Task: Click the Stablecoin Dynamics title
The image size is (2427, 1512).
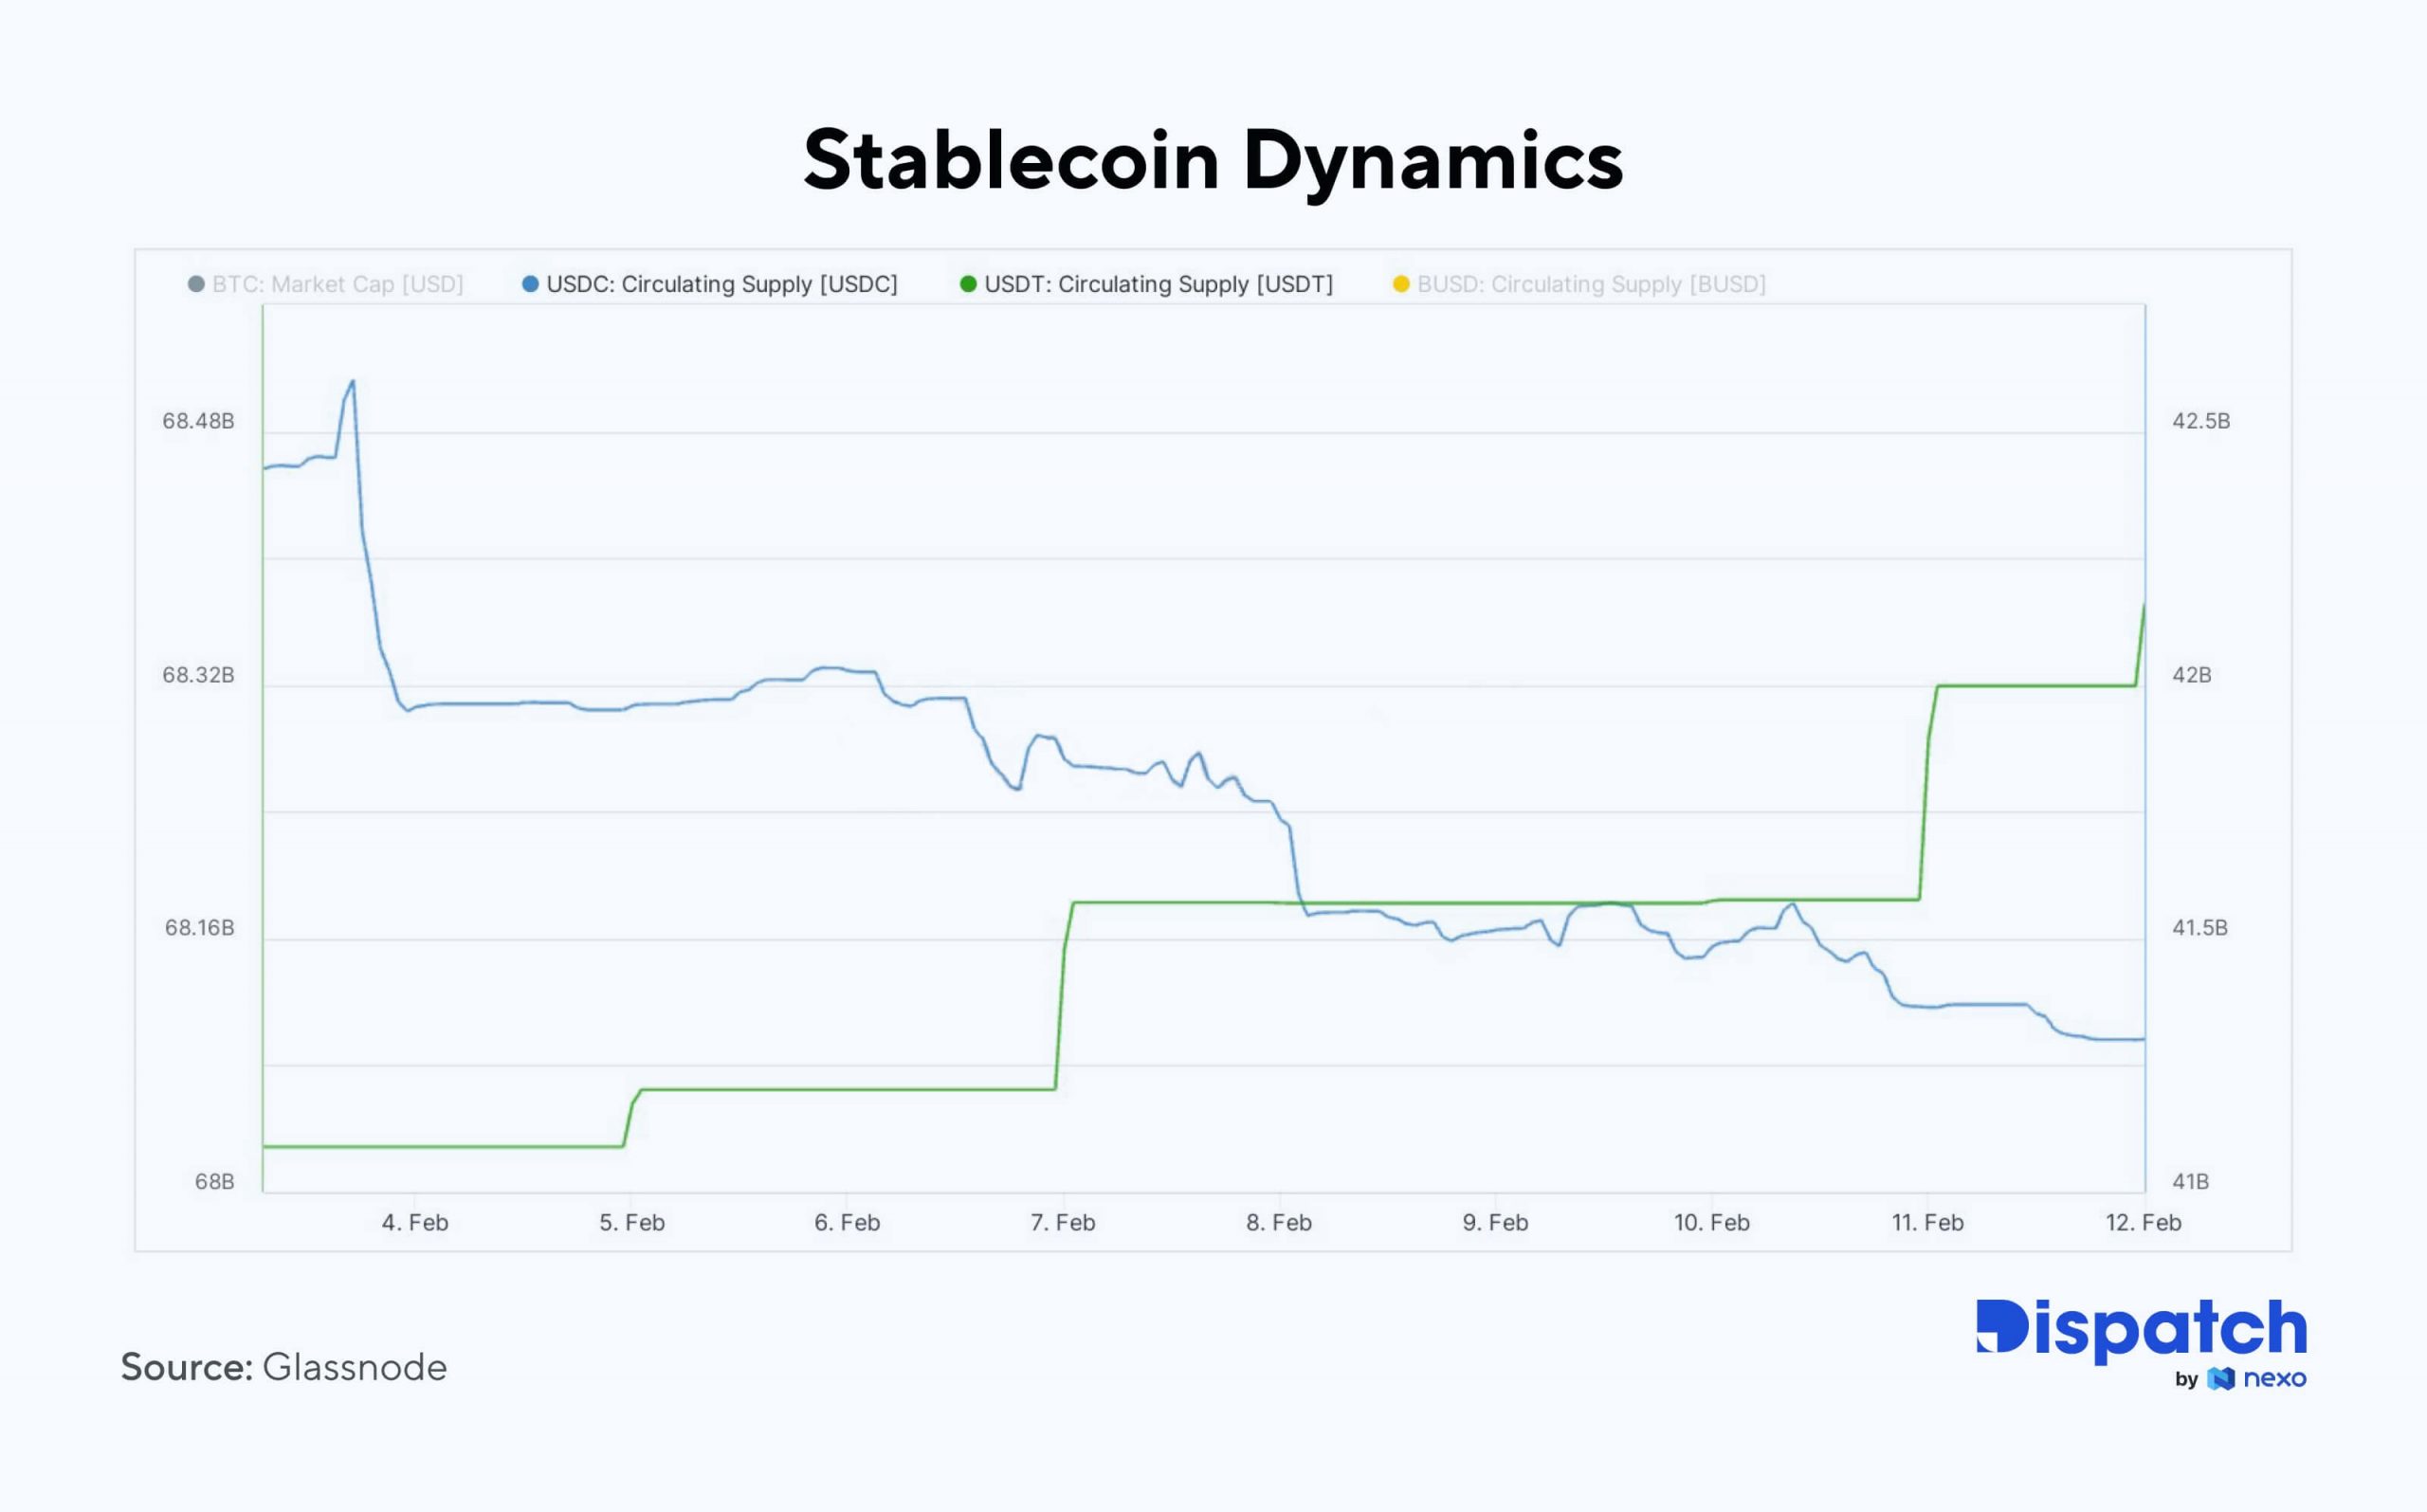Action: 1213,160
